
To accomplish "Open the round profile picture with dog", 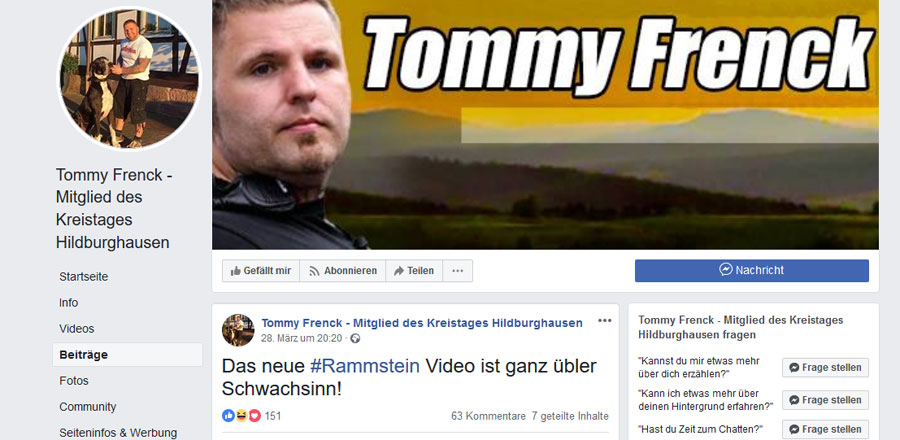I will (x=129, y=78).
